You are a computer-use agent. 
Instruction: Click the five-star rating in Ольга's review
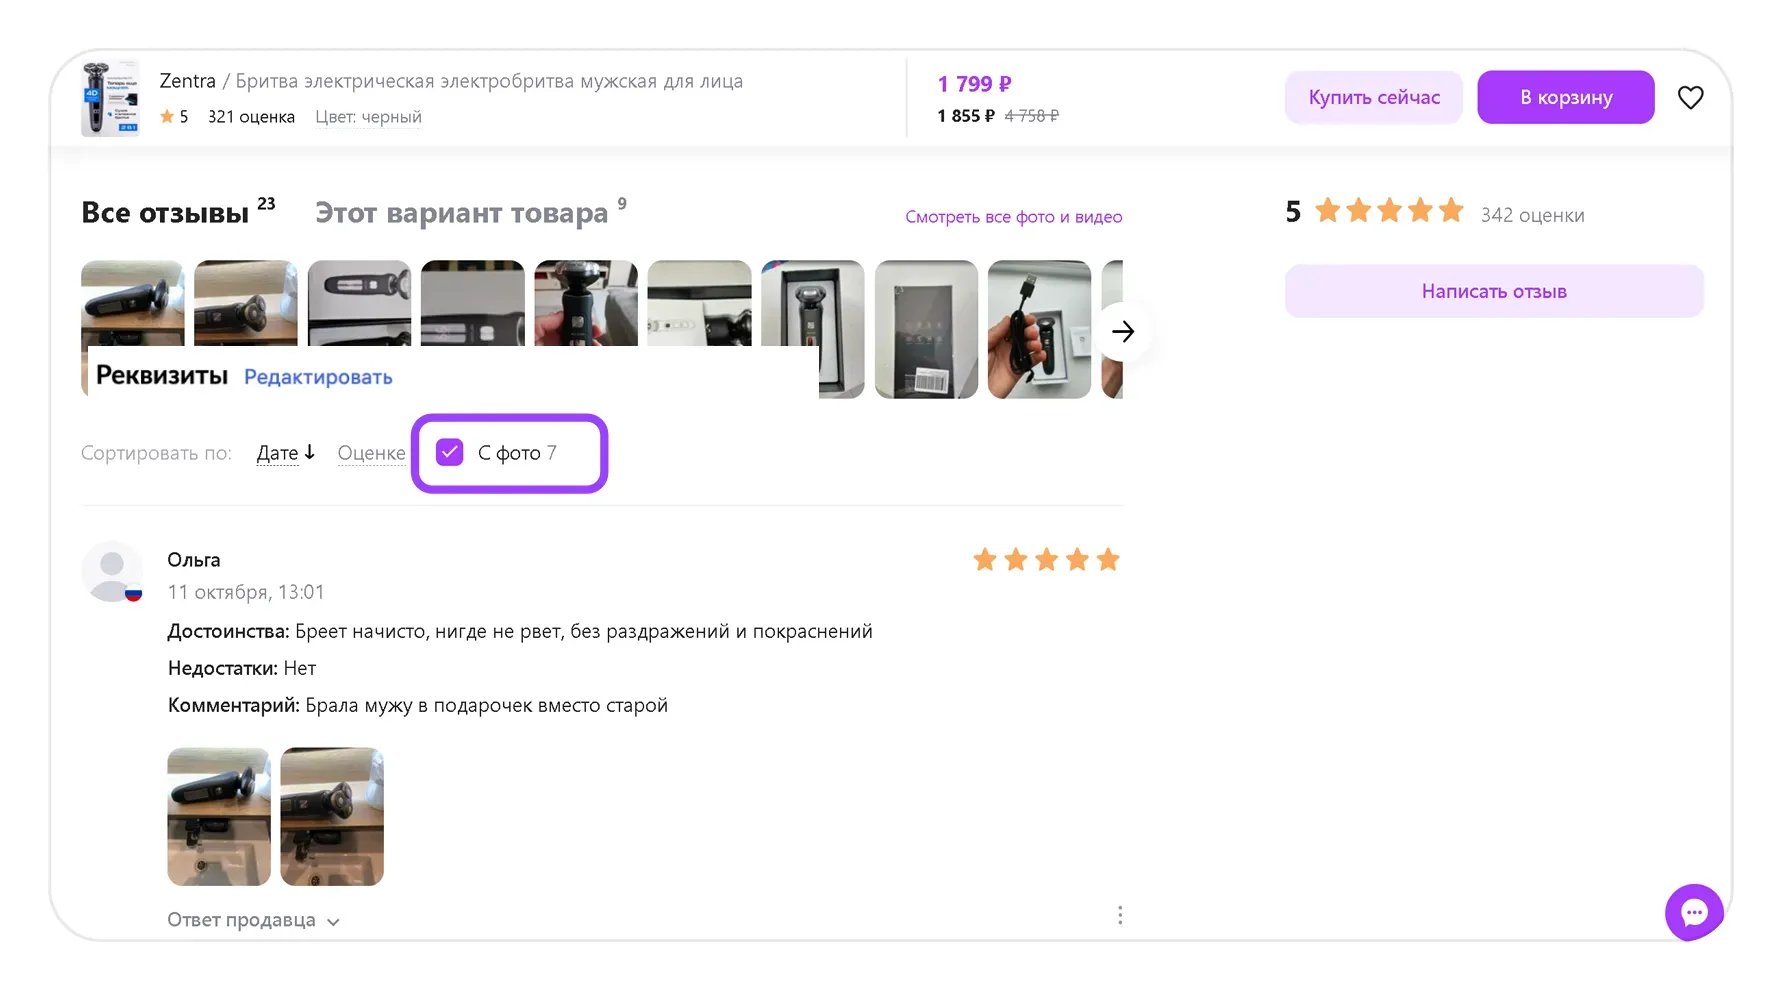click(1046, 560)
